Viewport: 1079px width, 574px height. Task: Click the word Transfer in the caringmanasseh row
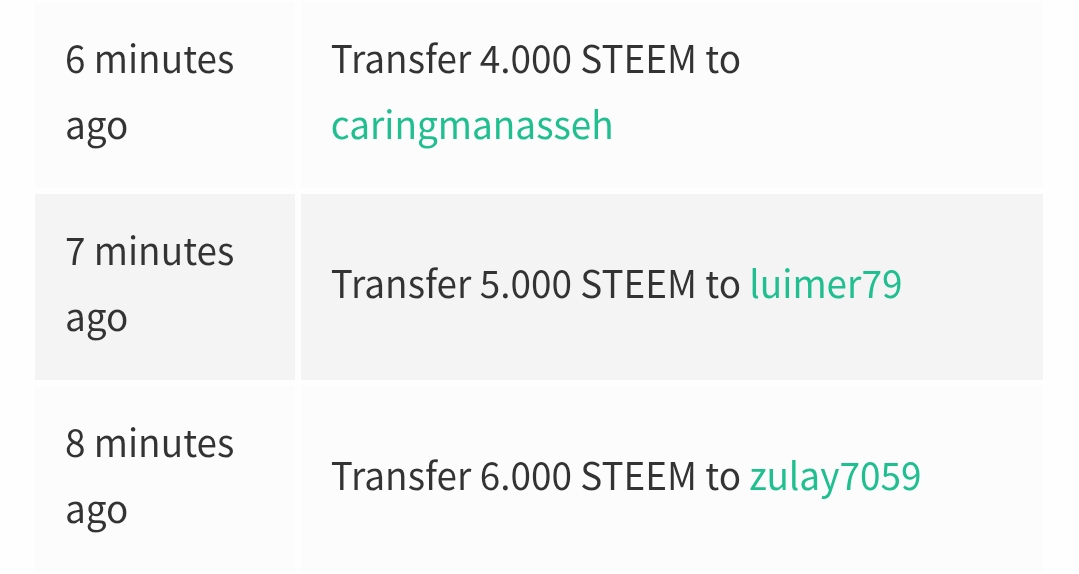point(401,59)
